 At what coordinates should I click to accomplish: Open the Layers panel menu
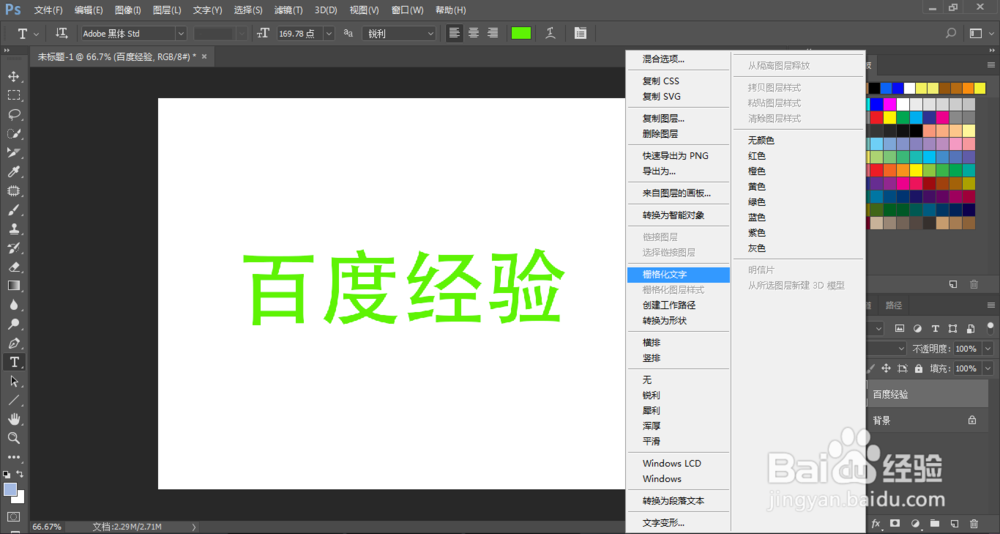[x=990, y=306]
